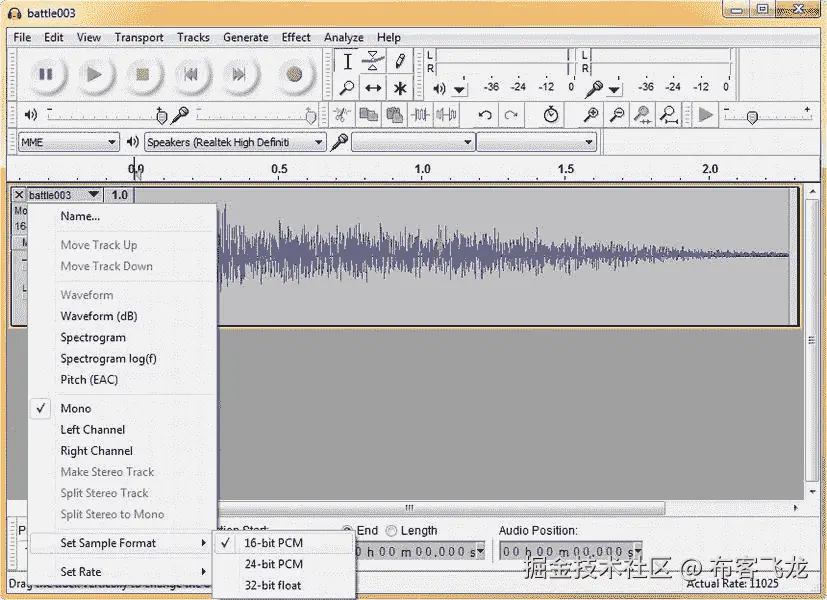Viewport: 827px width, 600px height.
Task: Click green Play-at-speed button
Action: pos(705,114)
